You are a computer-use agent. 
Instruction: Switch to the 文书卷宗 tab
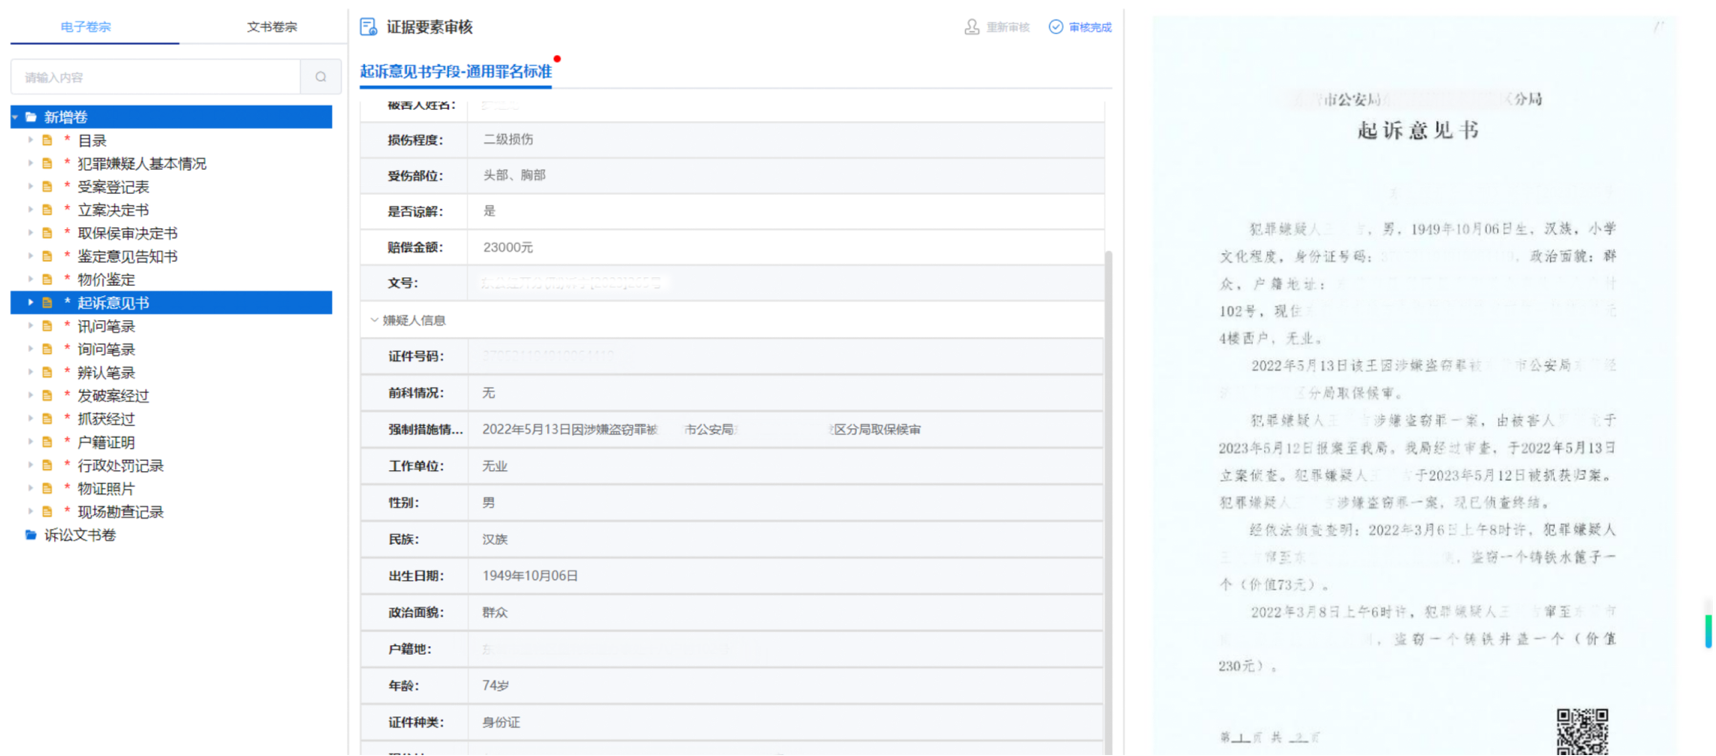click(272, 27)
